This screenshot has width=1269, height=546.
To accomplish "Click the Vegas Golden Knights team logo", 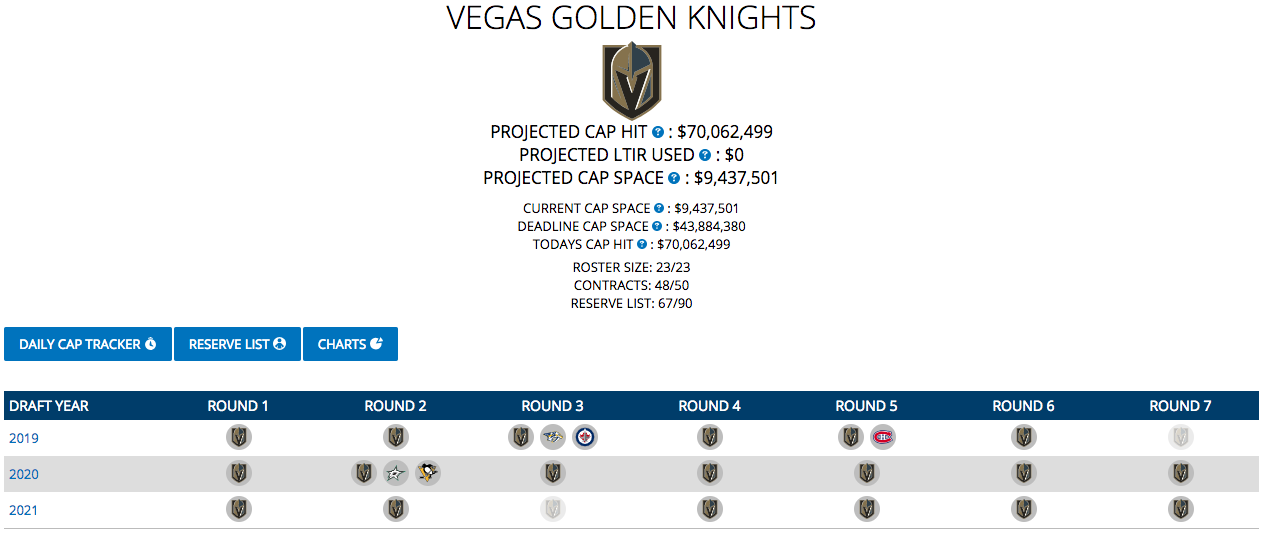I will pos(631,81).
